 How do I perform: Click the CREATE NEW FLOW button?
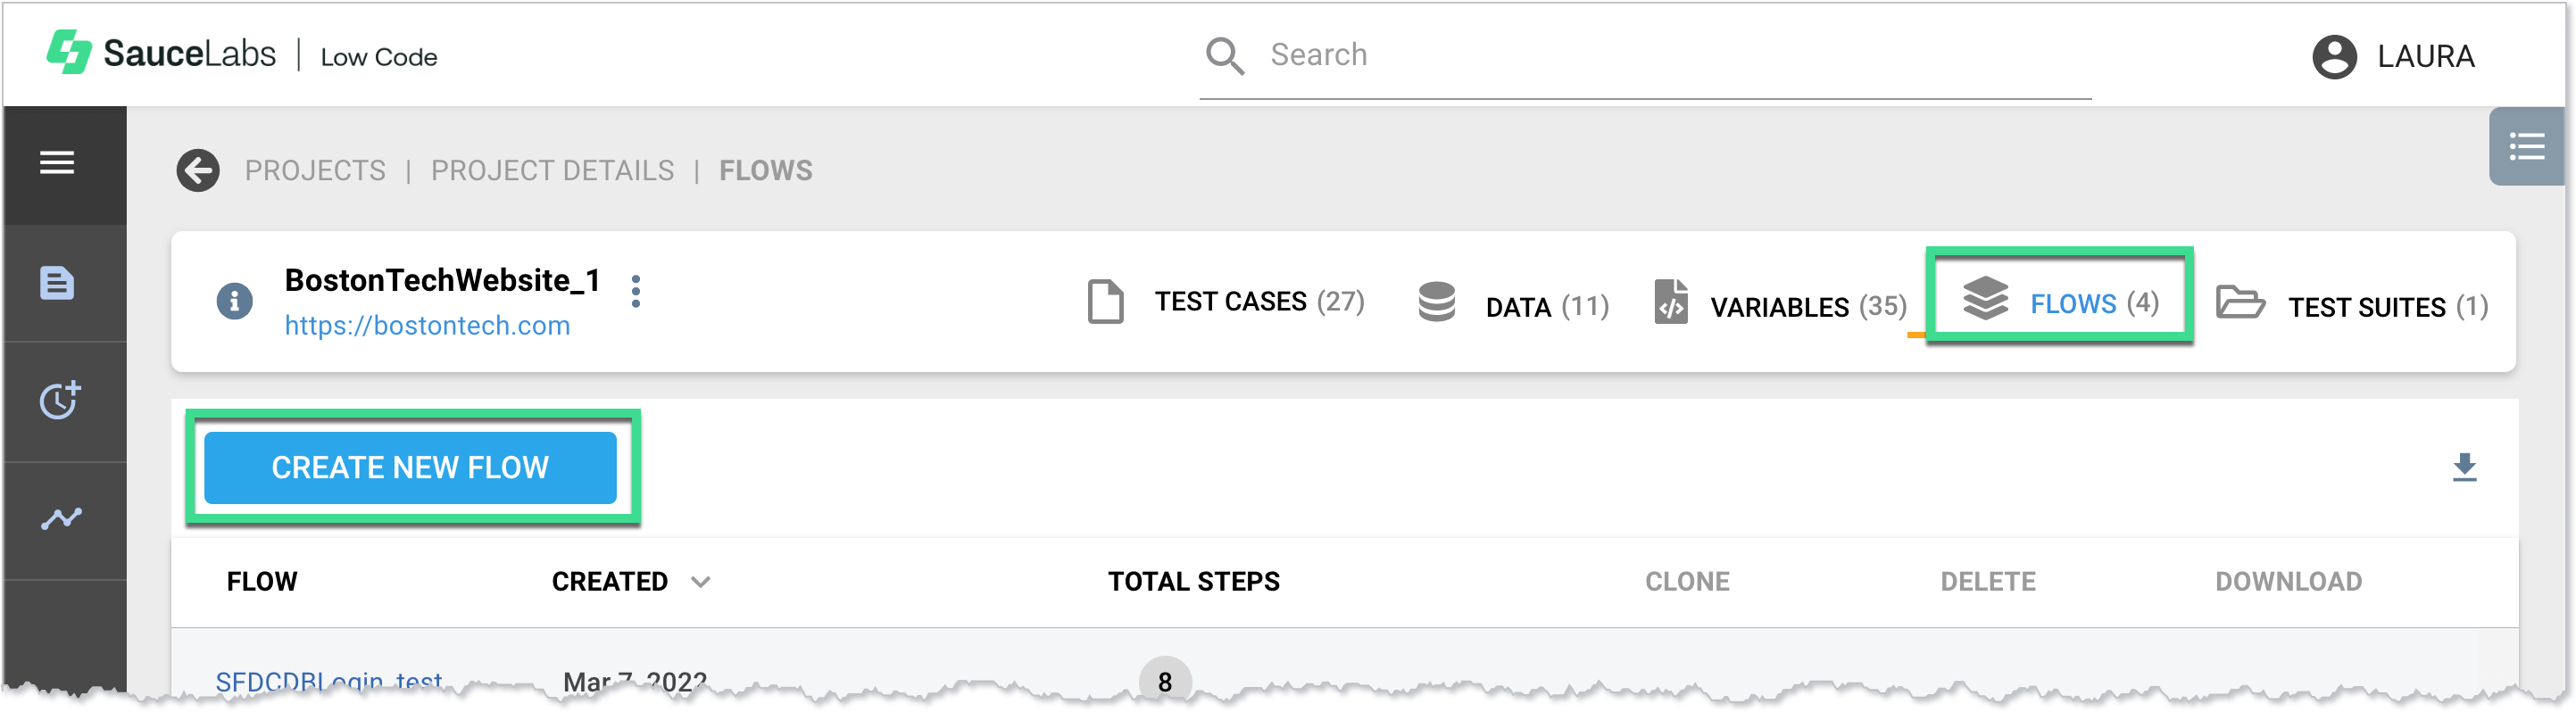(x=409, y=467)
